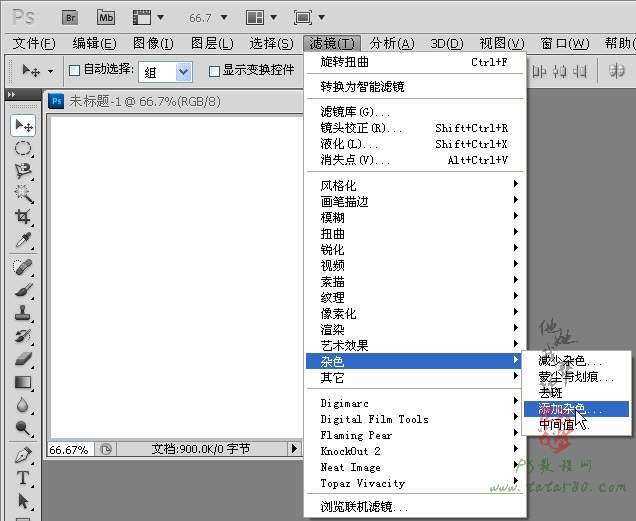The image size is (636, 521).
Task: Select the Pen tool
Action: click(x=23, y=455)
